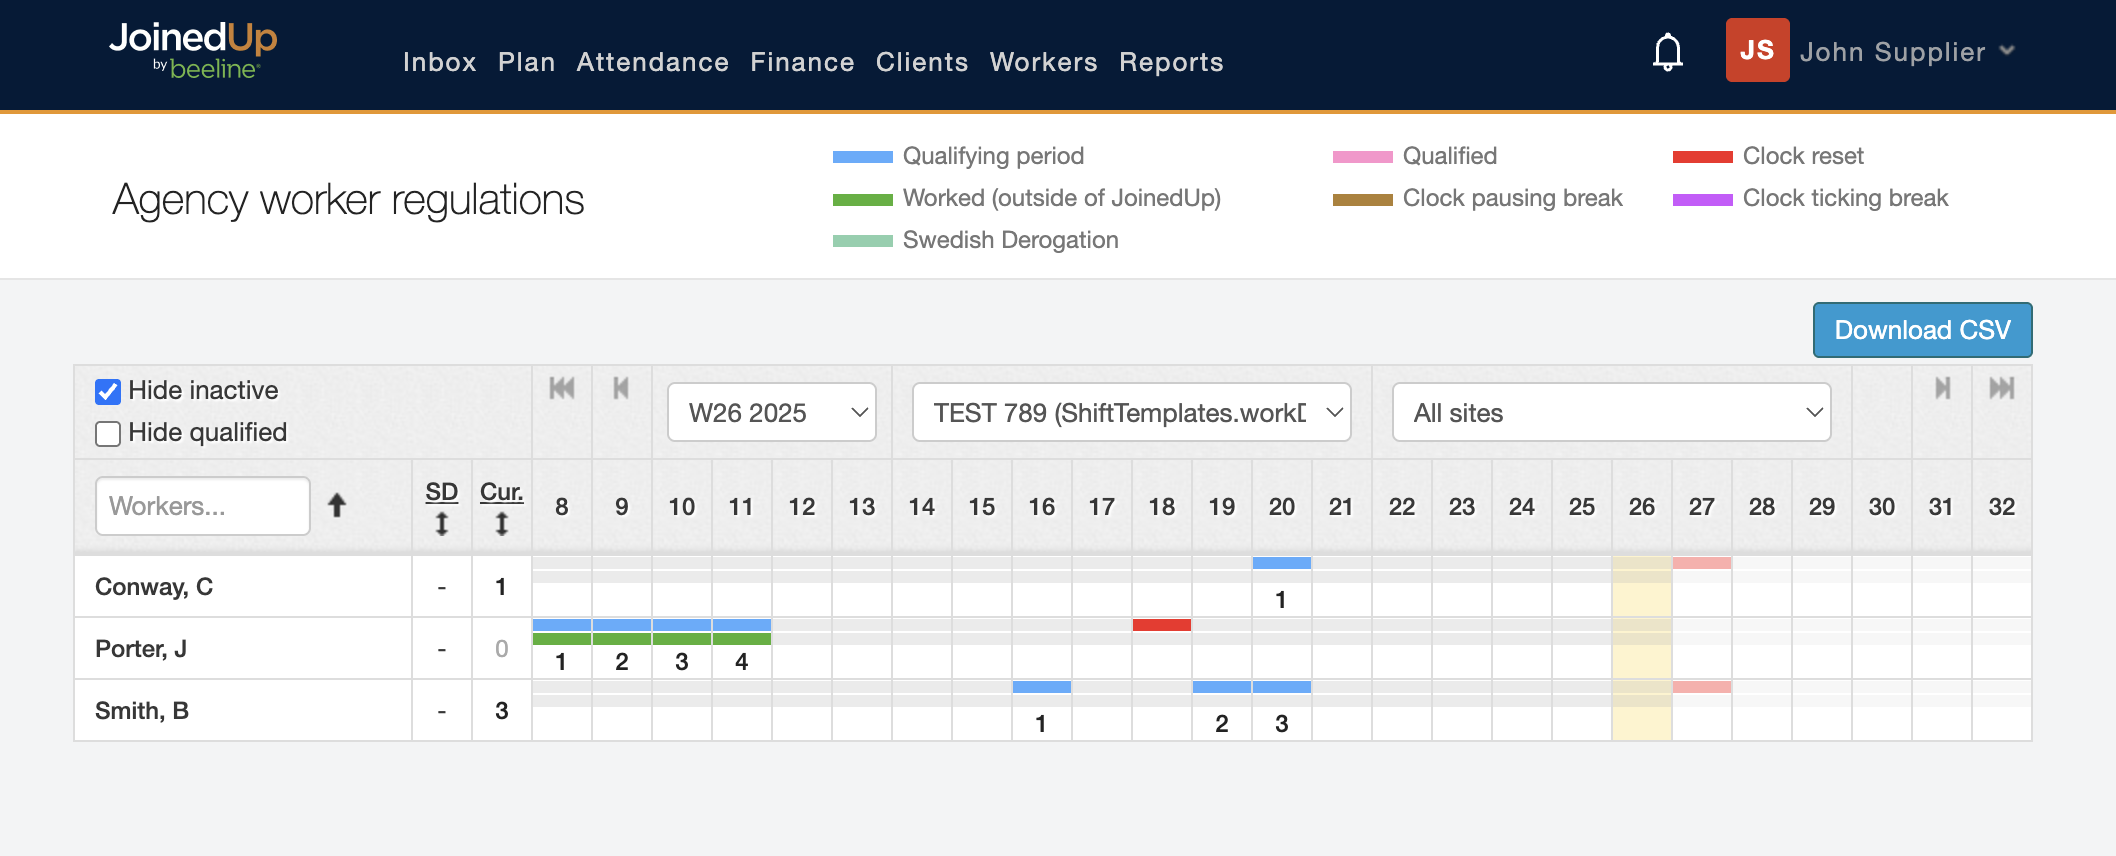Go to next week arrow

(x=1942, y=388)
